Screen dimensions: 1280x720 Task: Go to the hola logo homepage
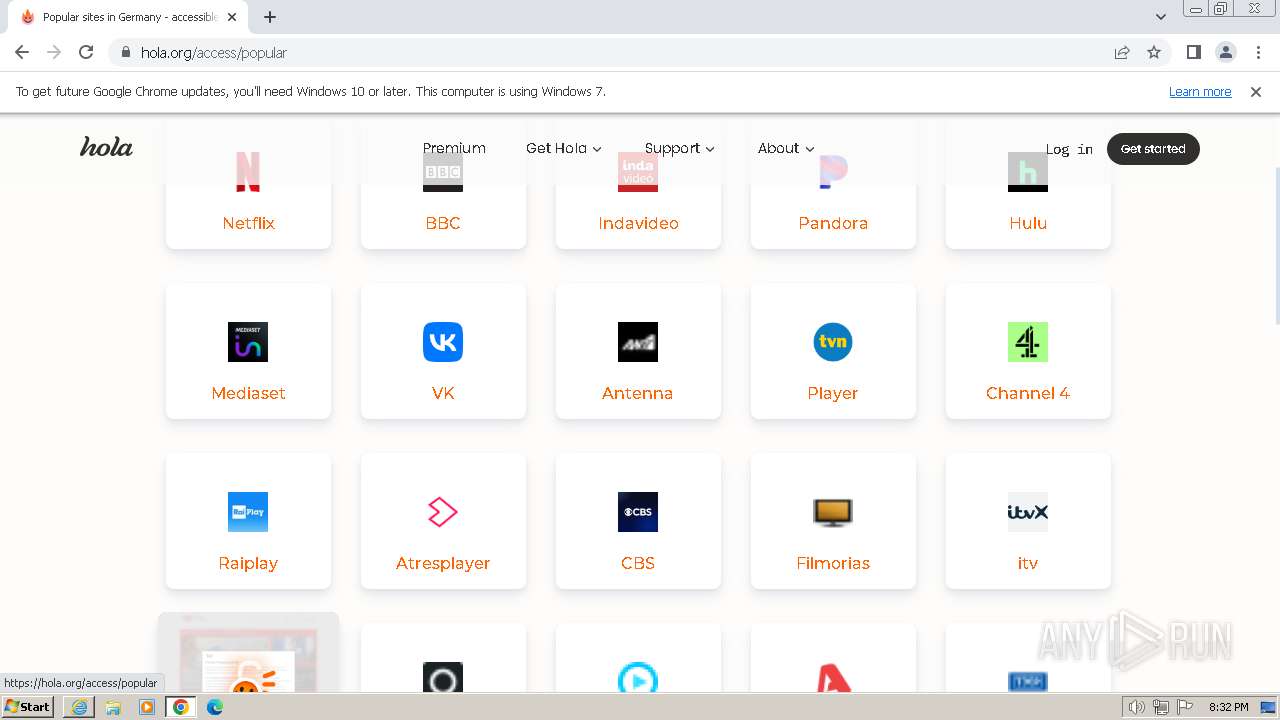(106, 147)
